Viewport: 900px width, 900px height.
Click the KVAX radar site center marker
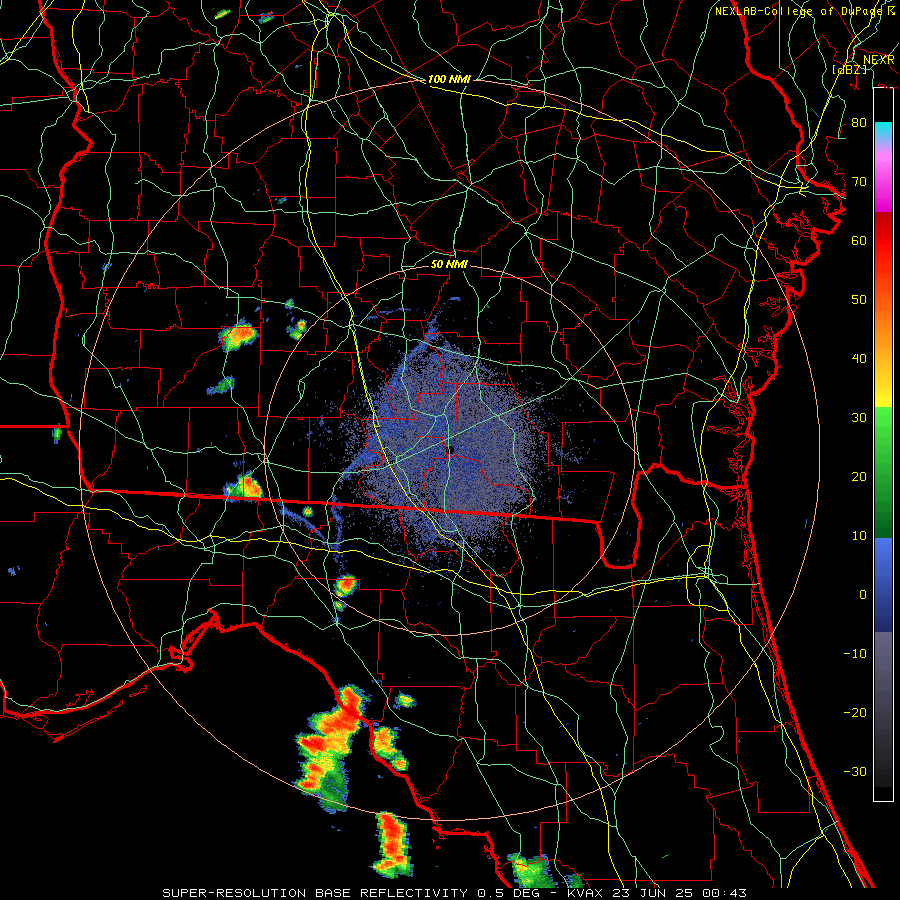[451, 450]
